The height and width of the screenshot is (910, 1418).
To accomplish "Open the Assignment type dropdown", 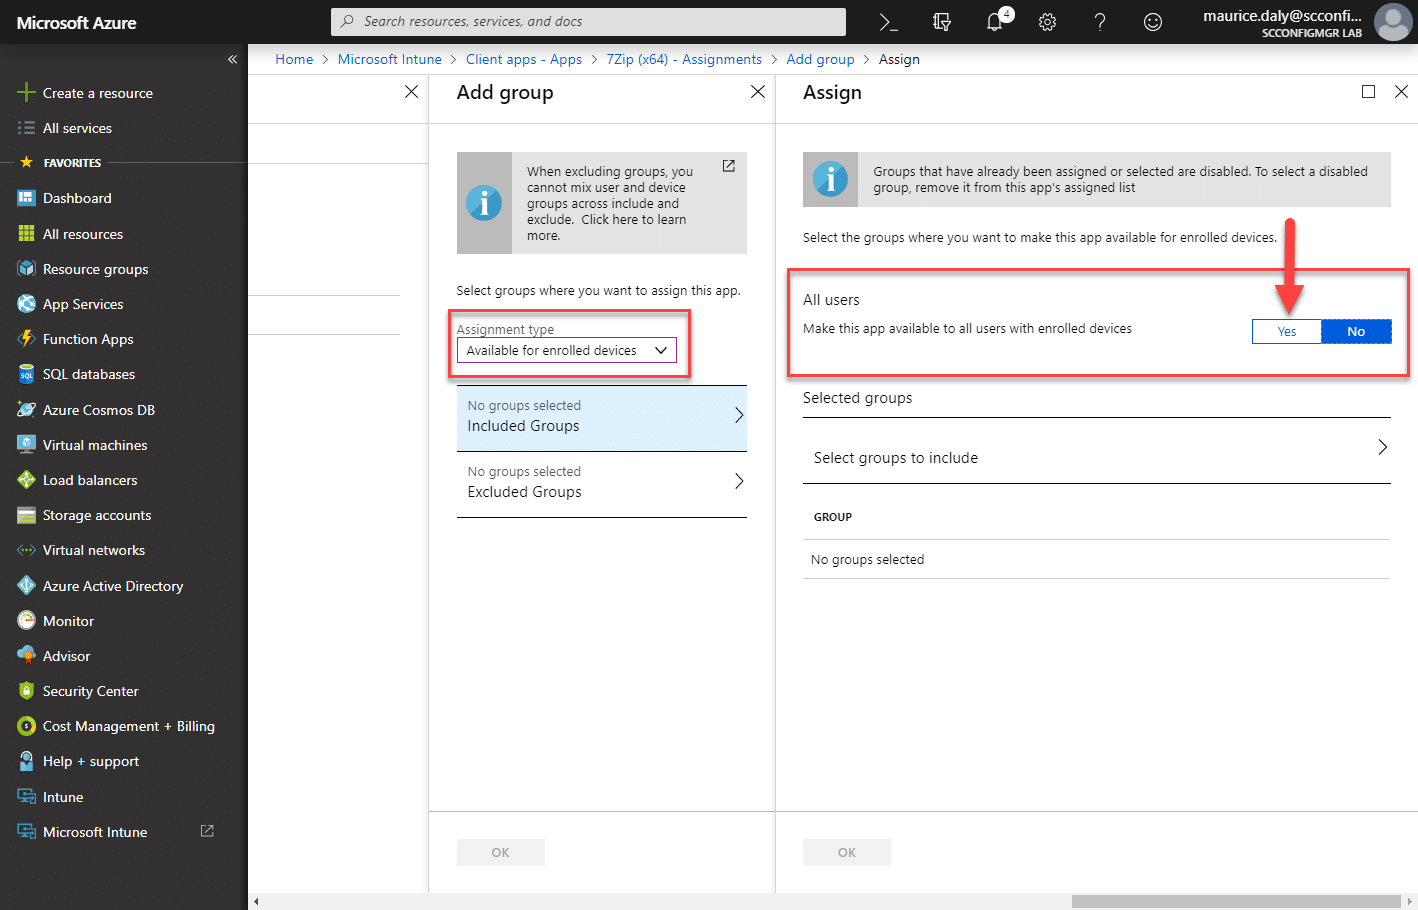I will (567, 350).
